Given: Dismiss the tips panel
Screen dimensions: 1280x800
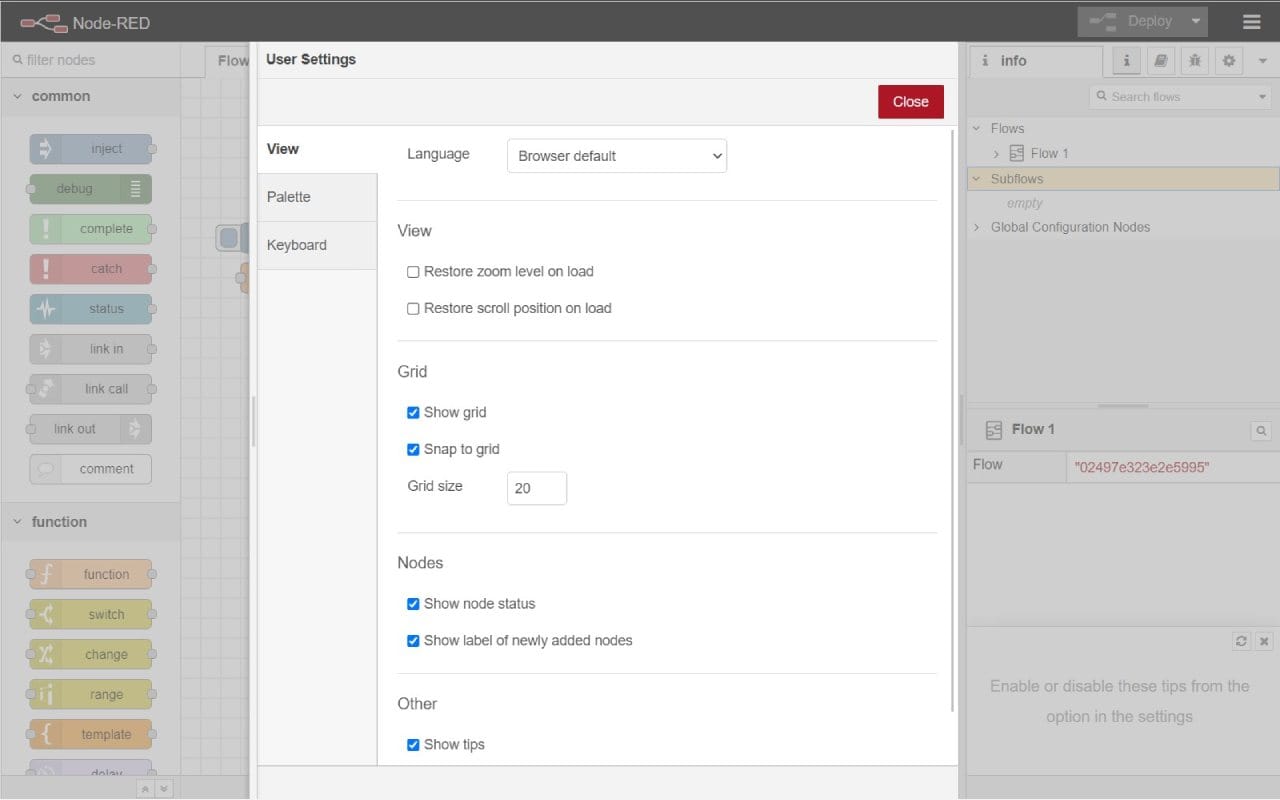Looking at the screenshot, I should tap(1264, 640).
